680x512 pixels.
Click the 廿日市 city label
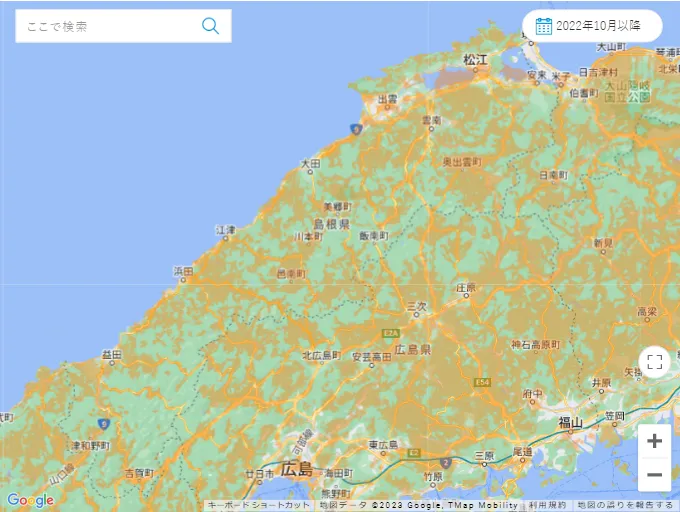click(x=260, y=474)
